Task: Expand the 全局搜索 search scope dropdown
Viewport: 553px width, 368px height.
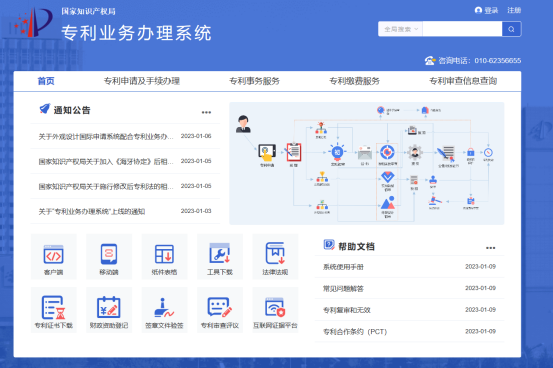Action: (401, 29)
